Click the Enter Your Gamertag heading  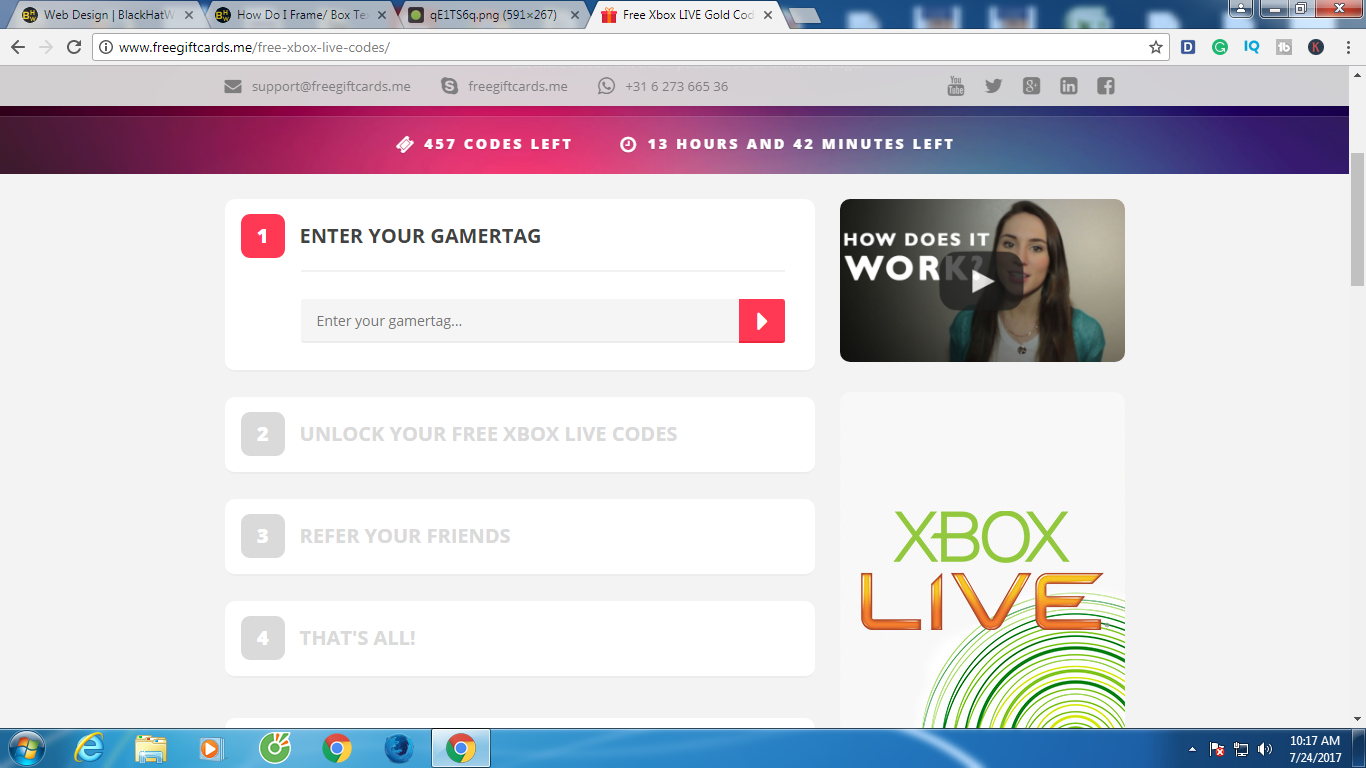coord(420,236)
